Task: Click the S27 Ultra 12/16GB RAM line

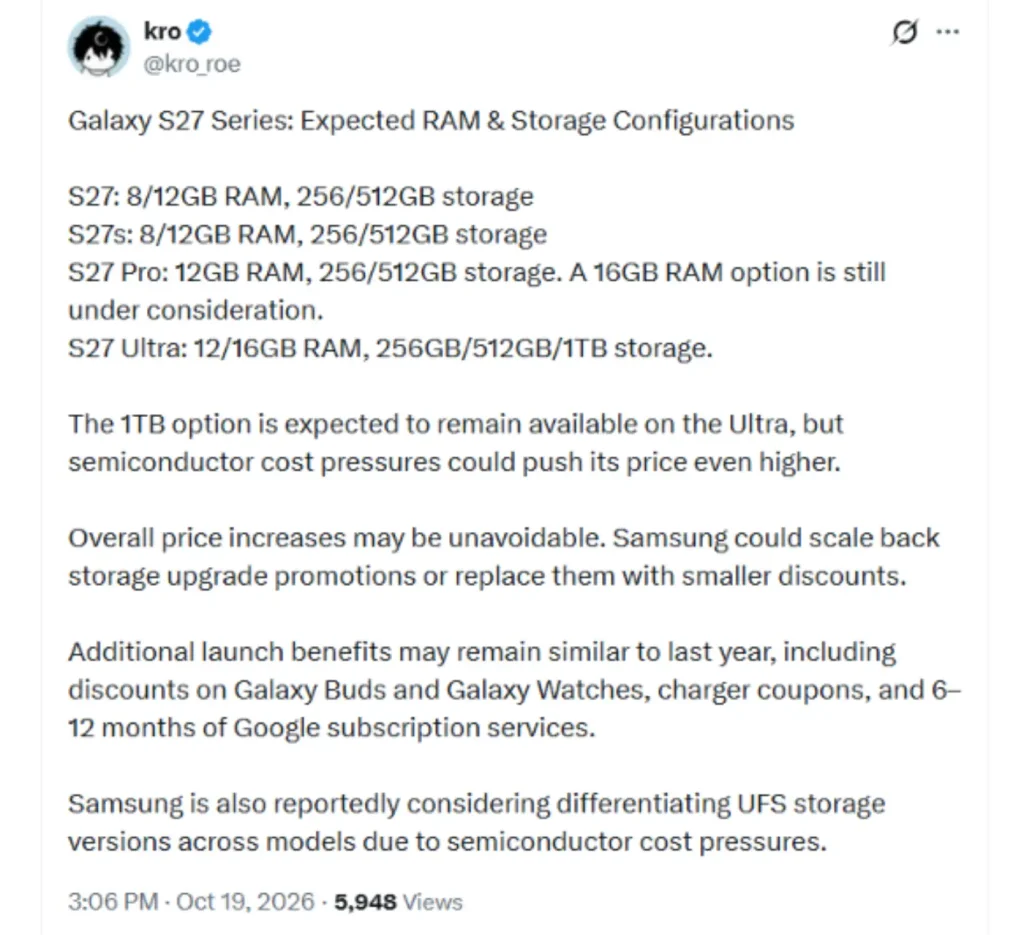Action: click(391, 348)
